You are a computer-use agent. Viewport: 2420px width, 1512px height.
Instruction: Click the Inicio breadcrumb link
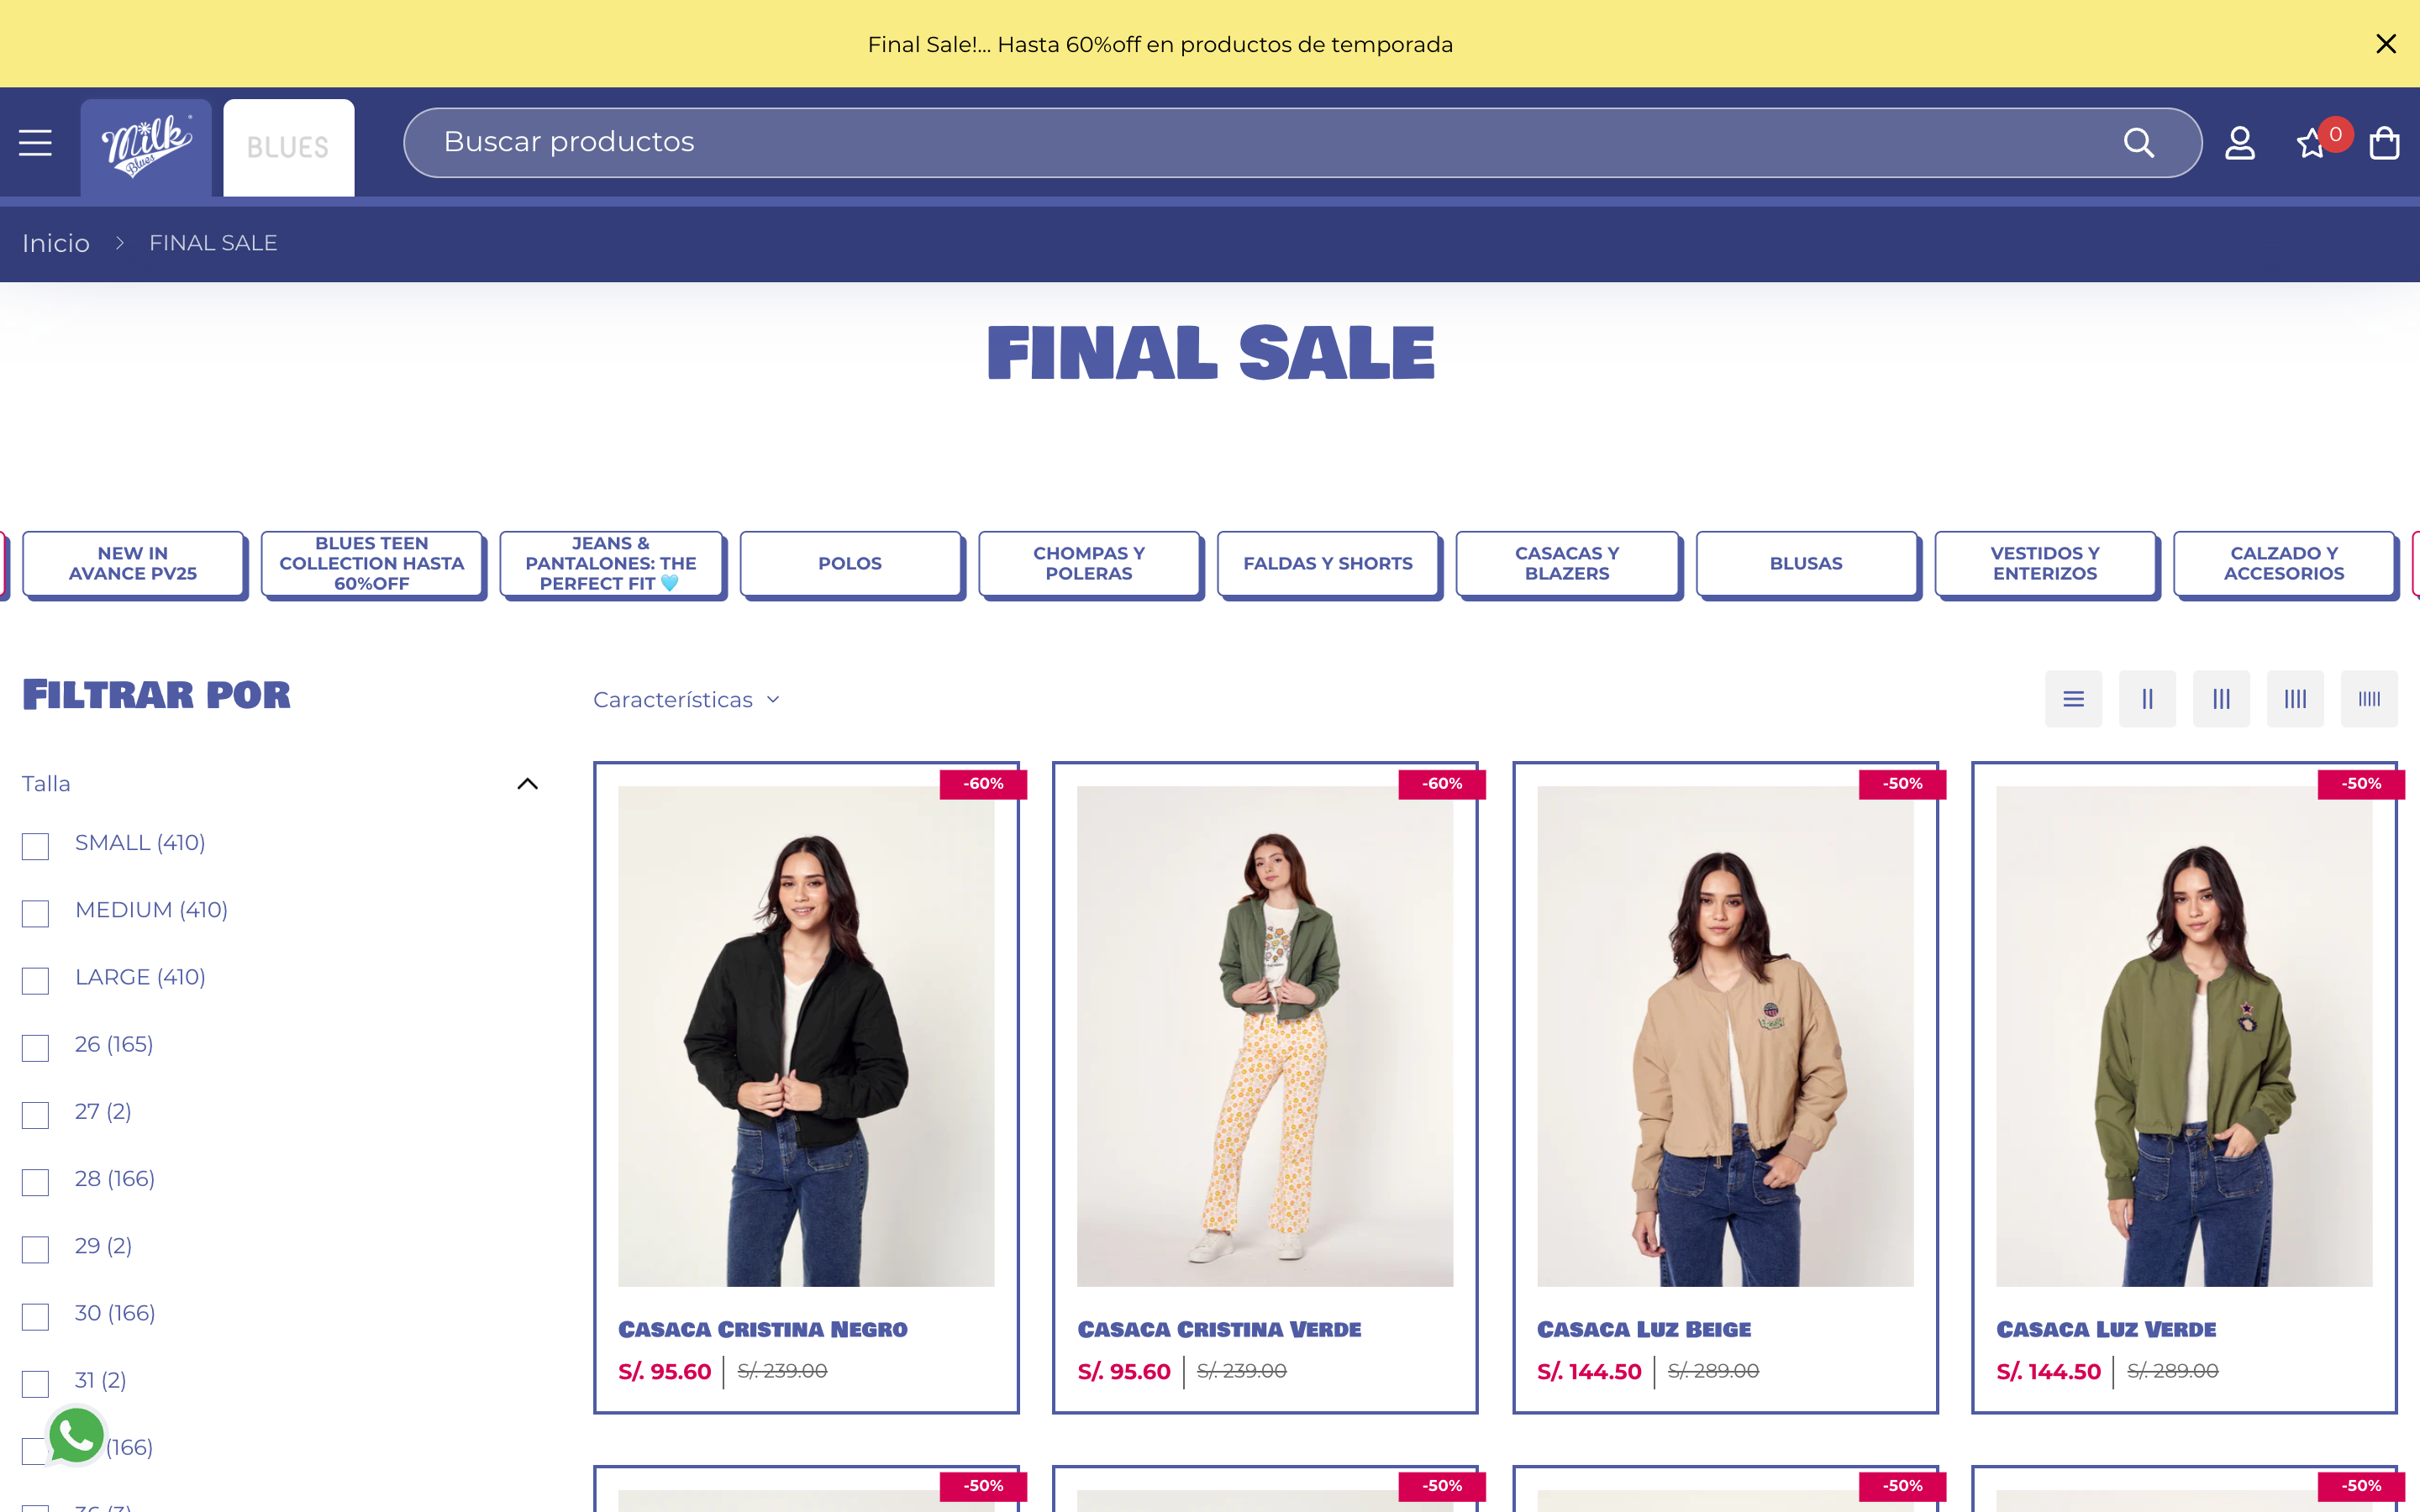[x=56, y=244]
